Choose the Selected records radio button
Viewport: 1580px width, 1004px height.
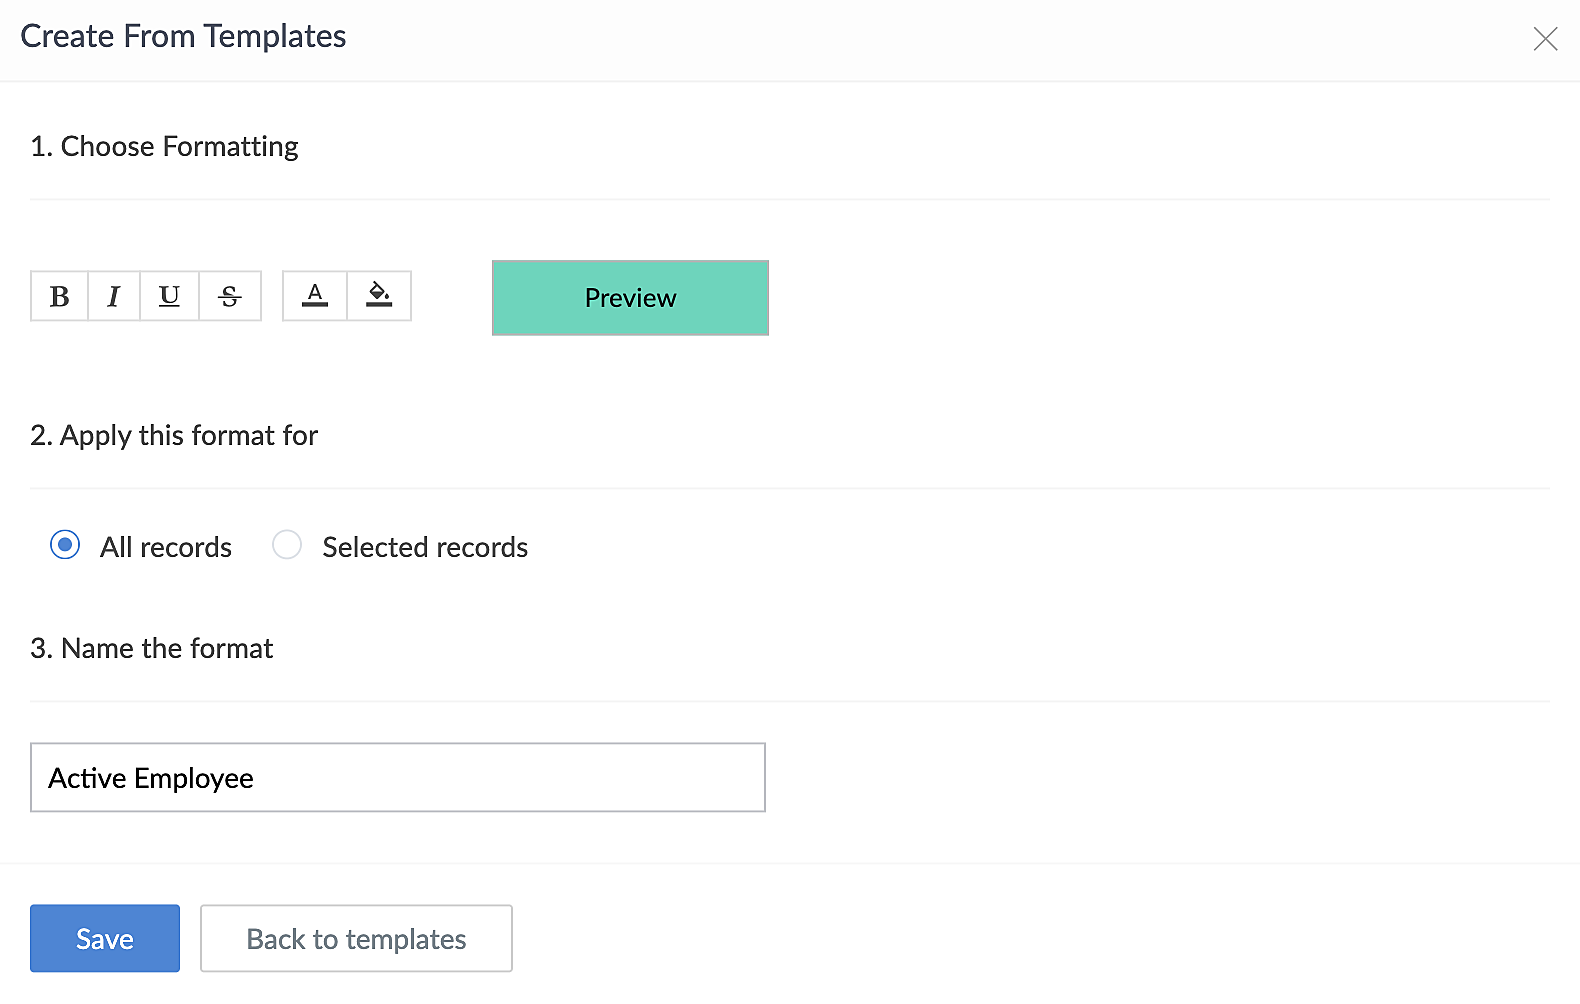click(x=287, y=545)
